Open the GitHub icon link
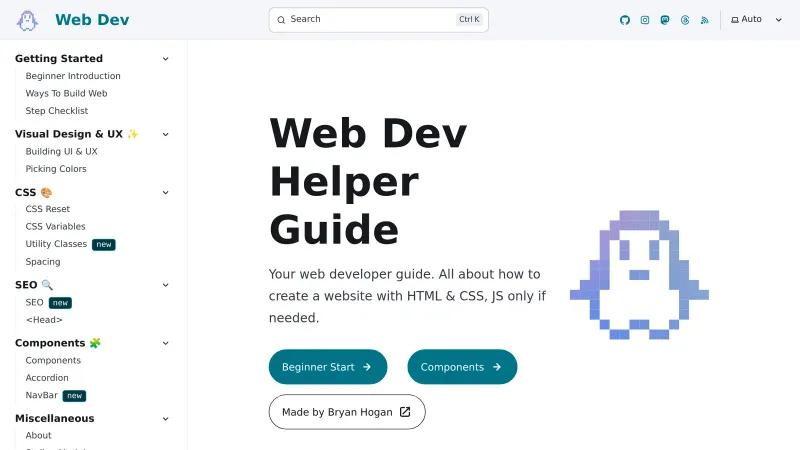This screenshot has height=450, width=800. pos(625,20)
